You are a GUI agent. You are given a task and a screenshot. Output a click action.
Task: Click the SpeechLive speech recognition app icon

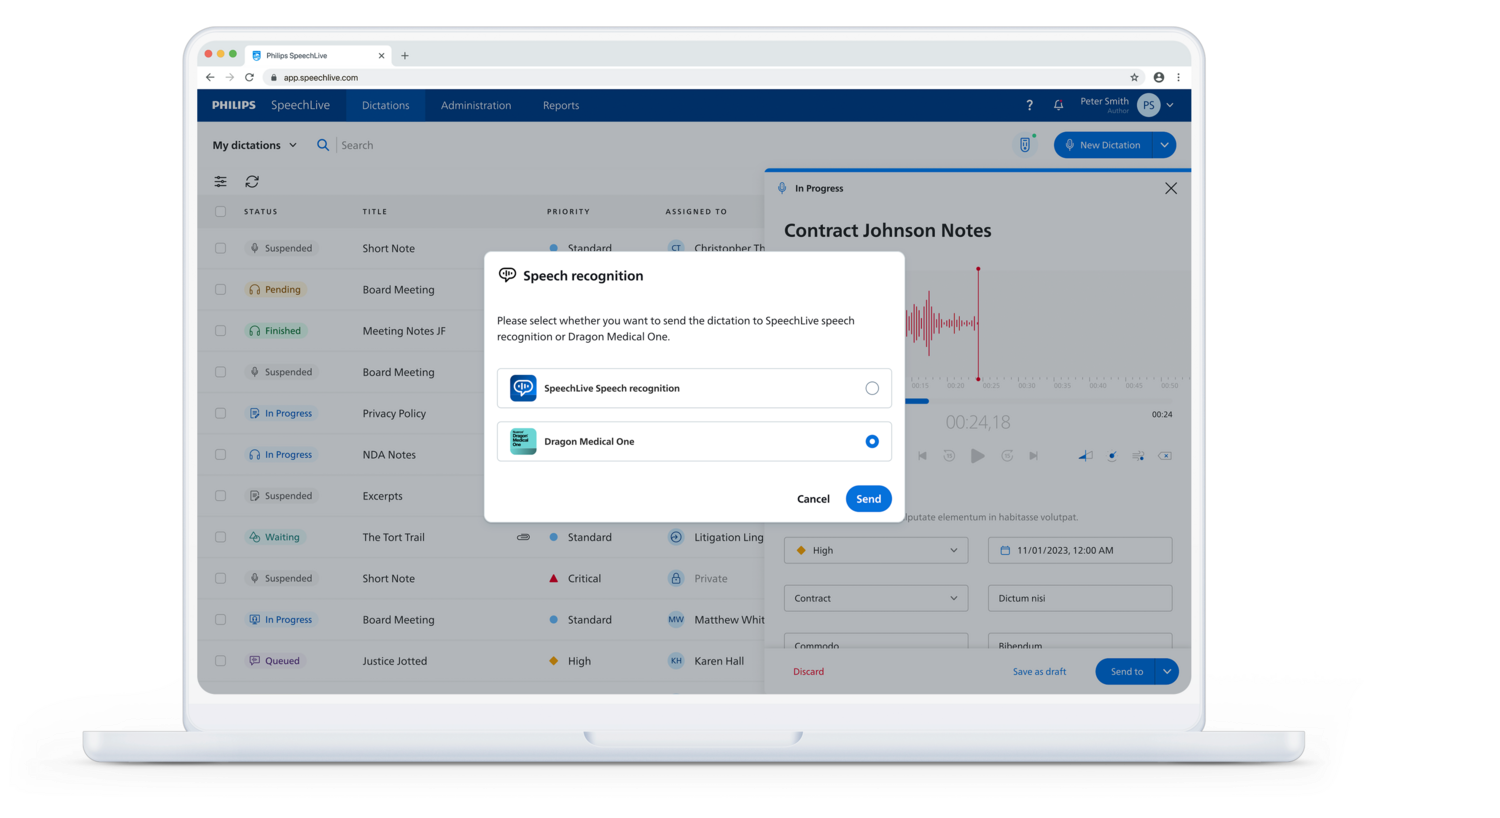pos(523,388)
